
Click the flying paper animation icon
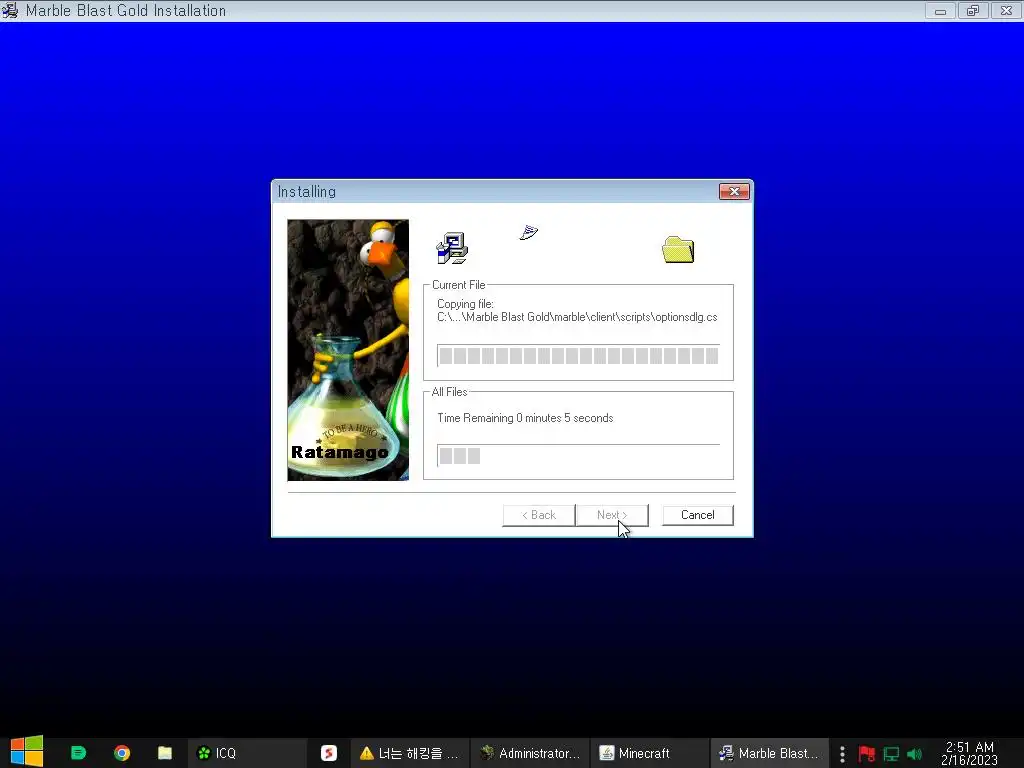pos(528,232)
